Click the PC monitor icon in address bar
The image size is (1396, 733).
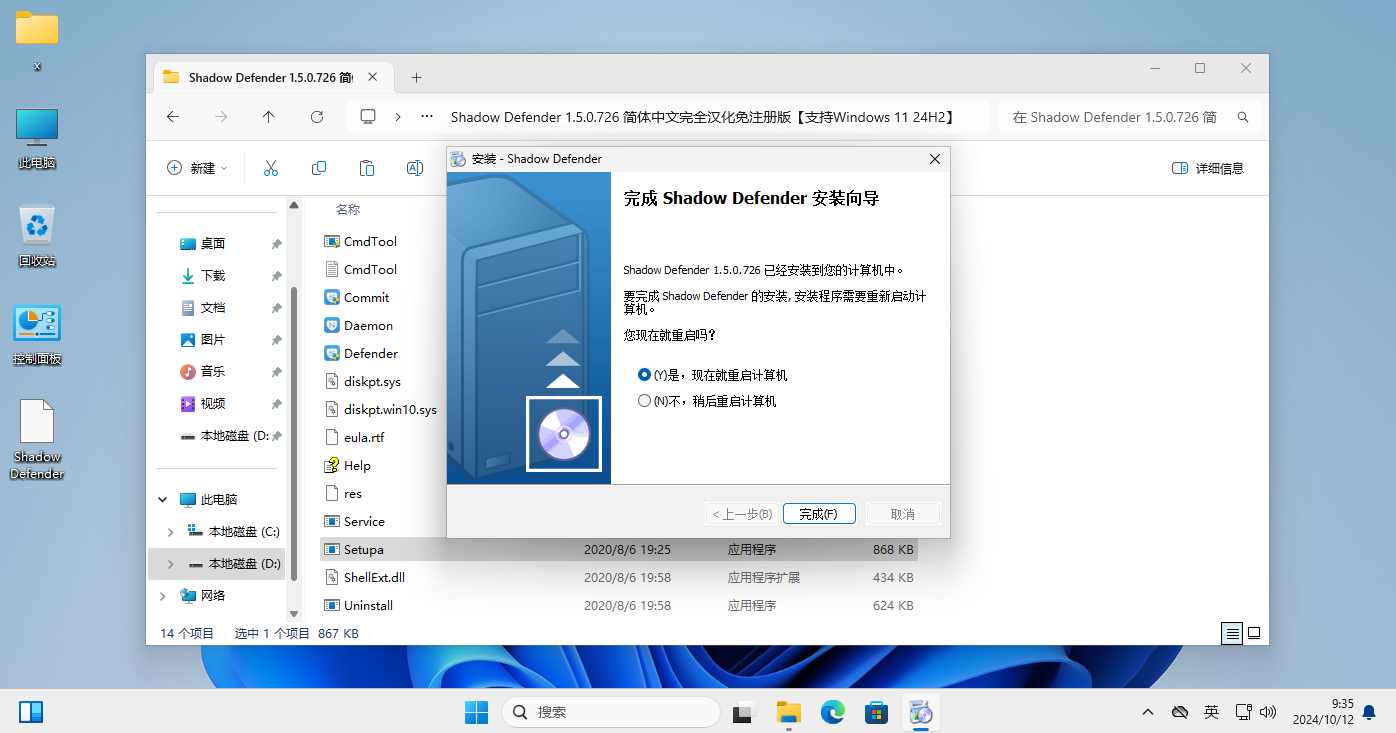[368, 117]
